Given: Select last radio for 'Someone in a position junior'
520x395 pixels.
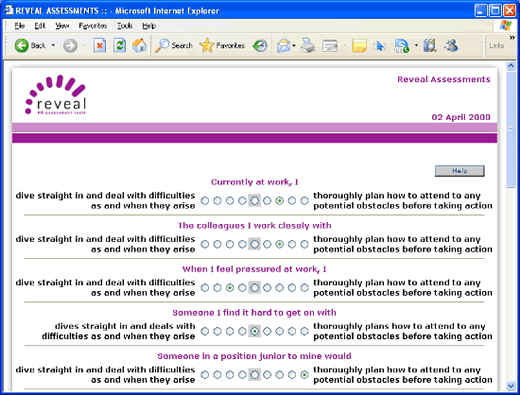Looking at the screenshot, I should 304,375.
